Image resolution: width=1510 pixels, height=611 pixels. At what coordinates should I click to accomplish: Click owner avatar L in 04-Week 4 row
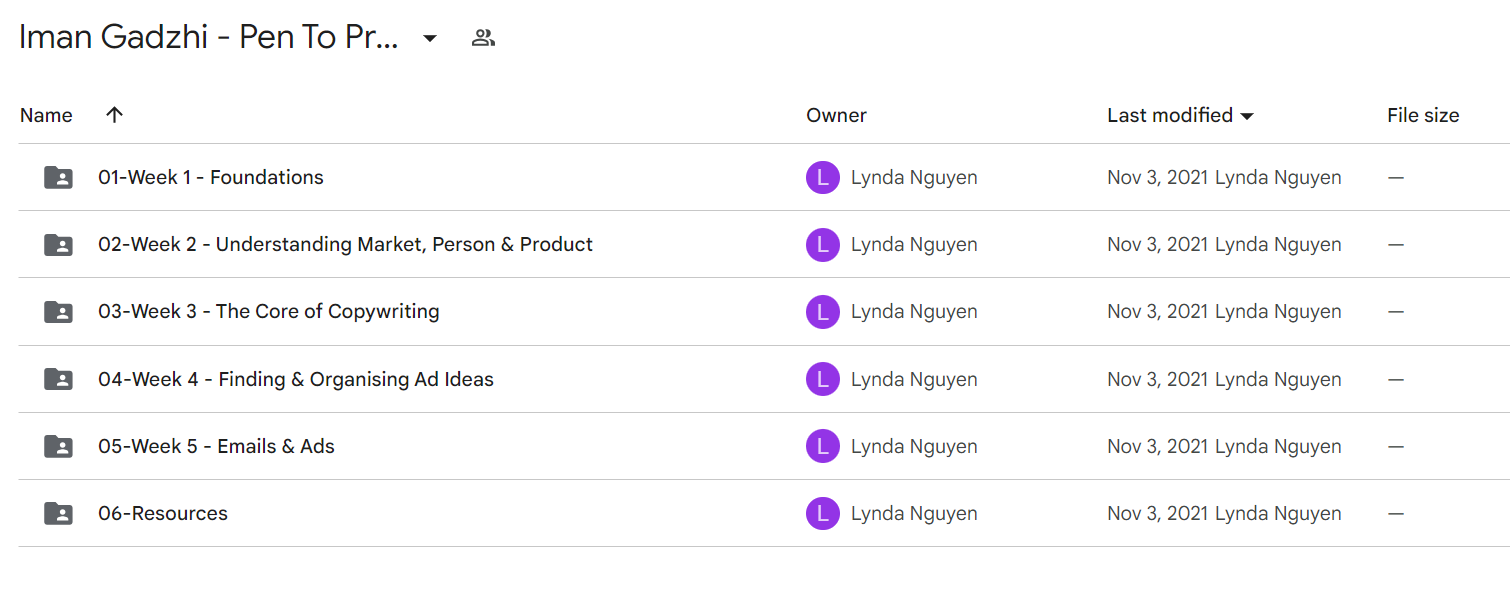pyautogui.click(x=823, y=380)
